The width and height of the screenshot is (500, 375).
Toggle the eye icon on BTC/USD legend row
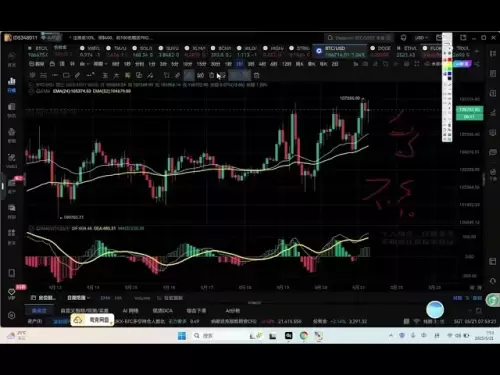pos(31,85)
